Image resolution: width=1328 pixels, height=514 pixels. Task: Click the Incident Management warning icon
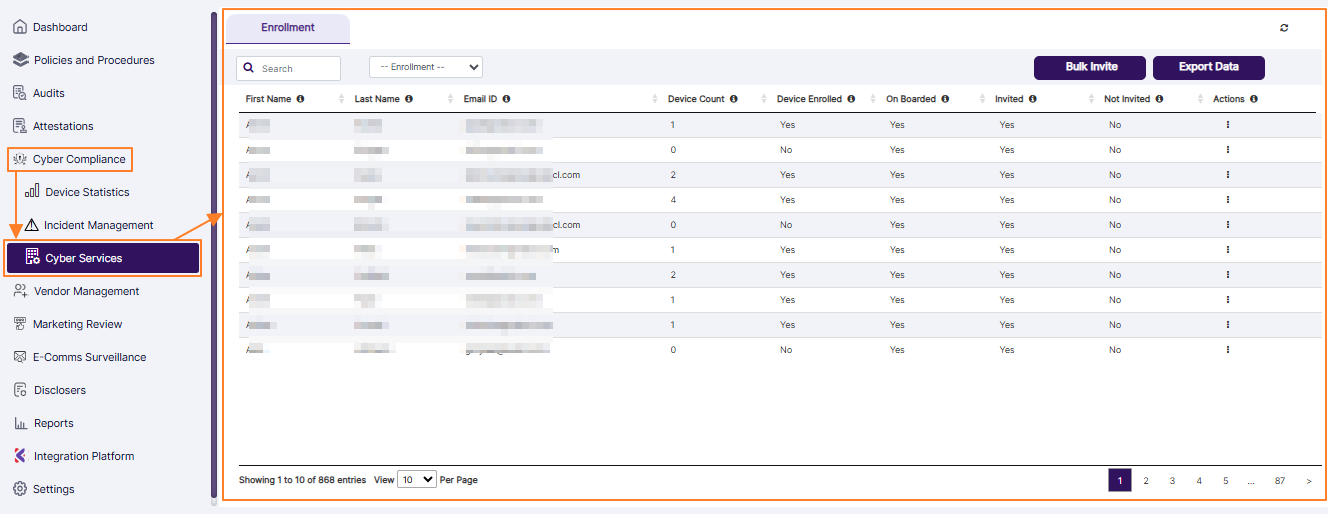click(x=32, y=225)
